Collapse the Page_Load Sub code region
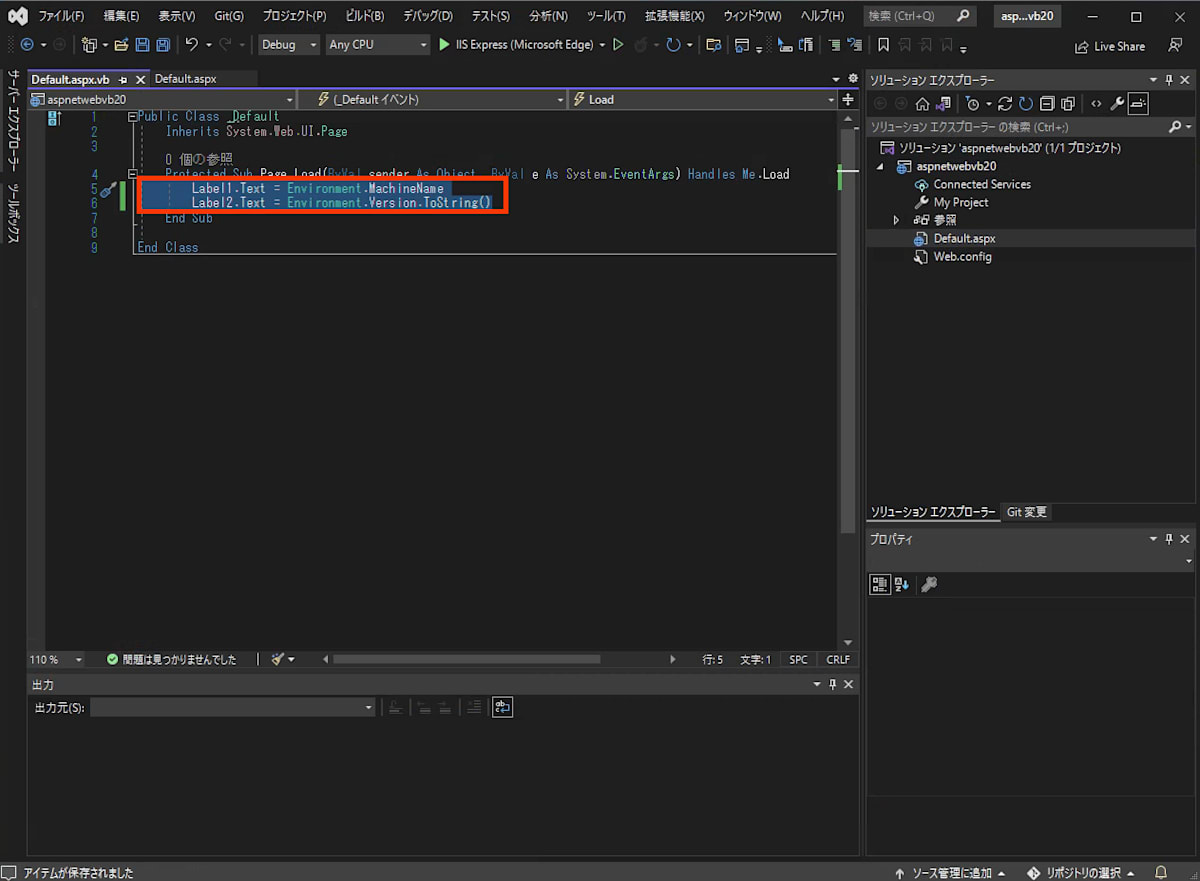Screen dimensions: 1200x881 click(132, 174)
